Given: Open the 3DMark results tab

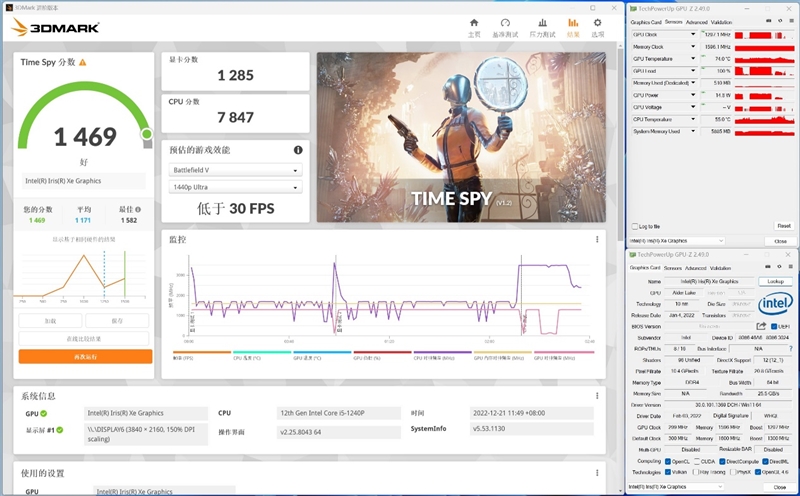Looking at the screenshot, I should click(x=573, y=28).
